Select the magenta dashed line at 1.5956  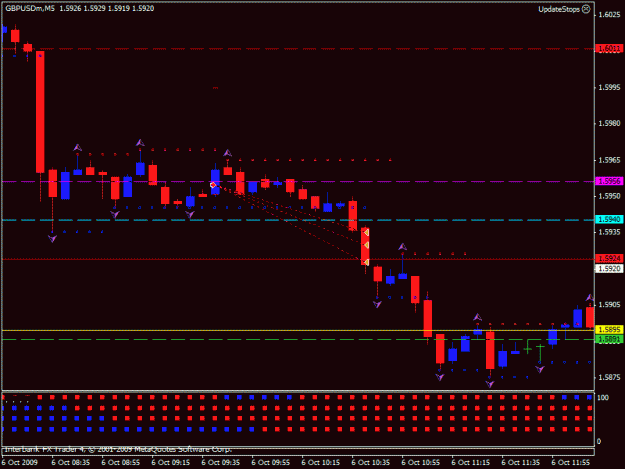click(298, 181)
